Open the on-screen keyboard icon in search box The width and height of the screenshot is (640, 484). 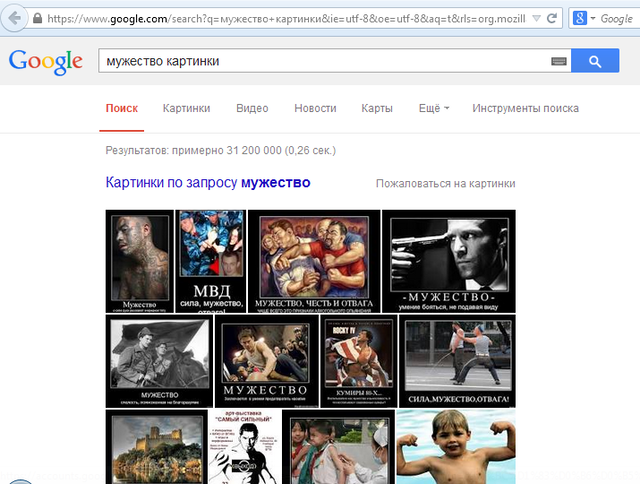click(x=558, y=61)
